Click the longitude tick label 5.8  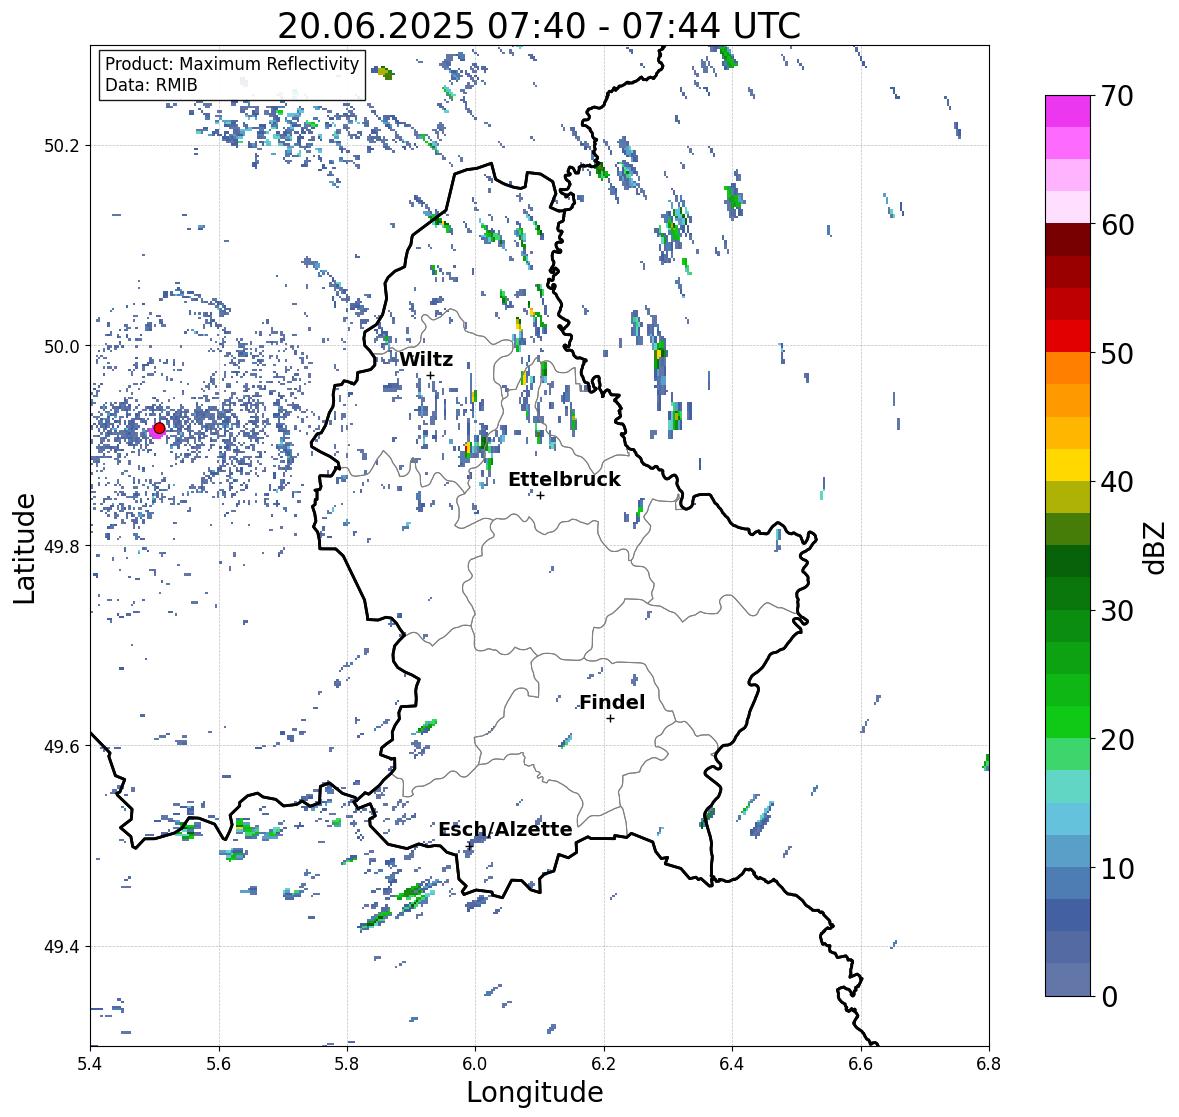click(x=347, y=1063)
